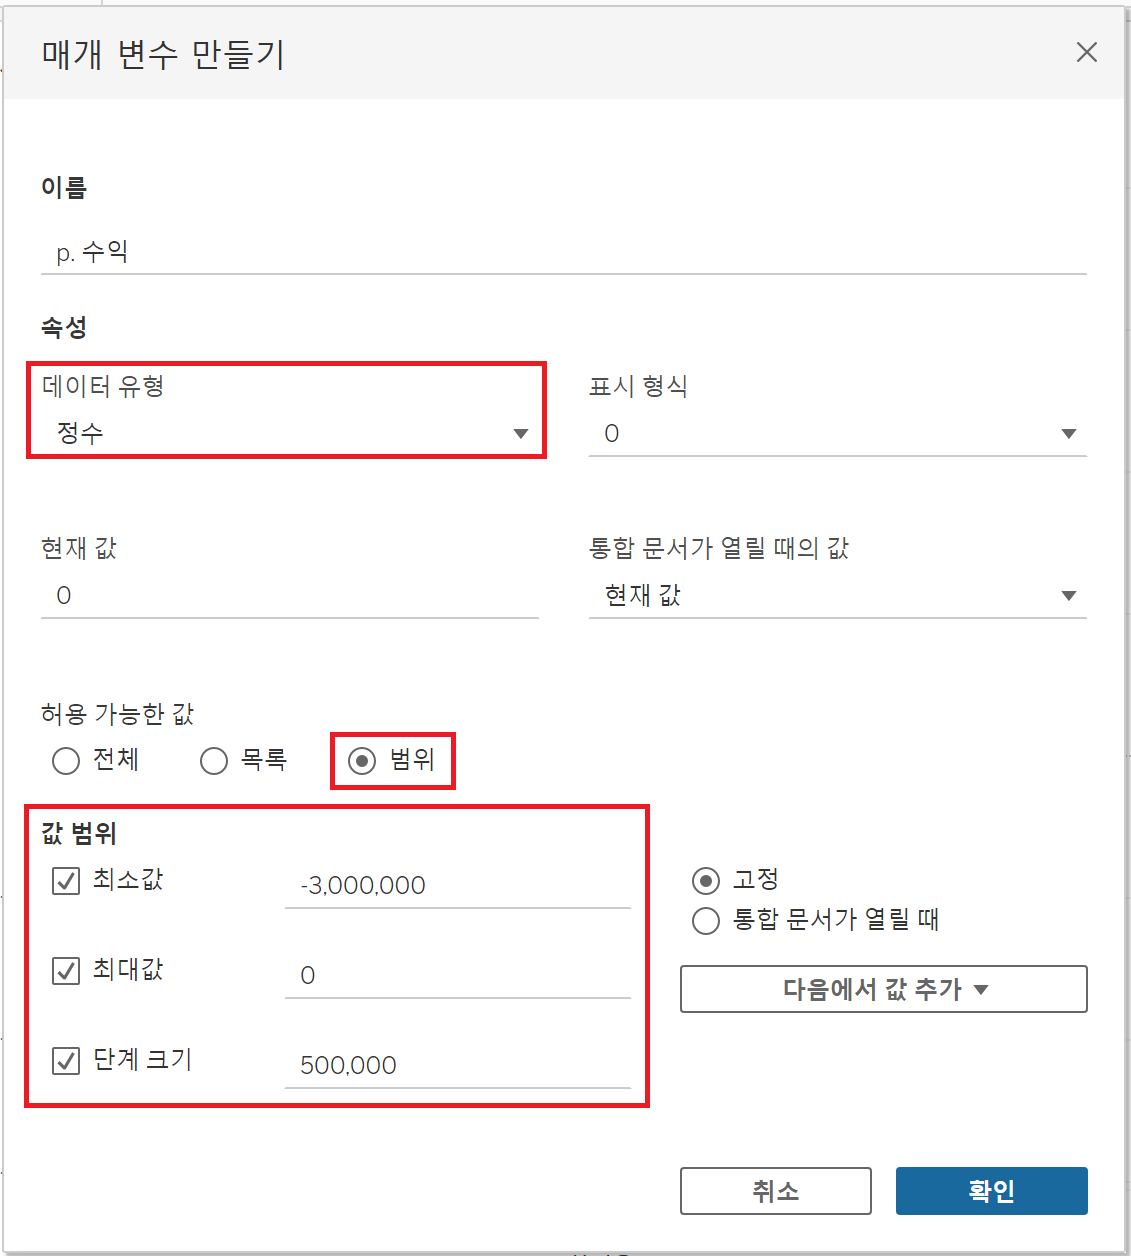Open the 표시 형식 dropdown
Image resolution: width=1131 pixels, height=1256 pixels.
837,433
